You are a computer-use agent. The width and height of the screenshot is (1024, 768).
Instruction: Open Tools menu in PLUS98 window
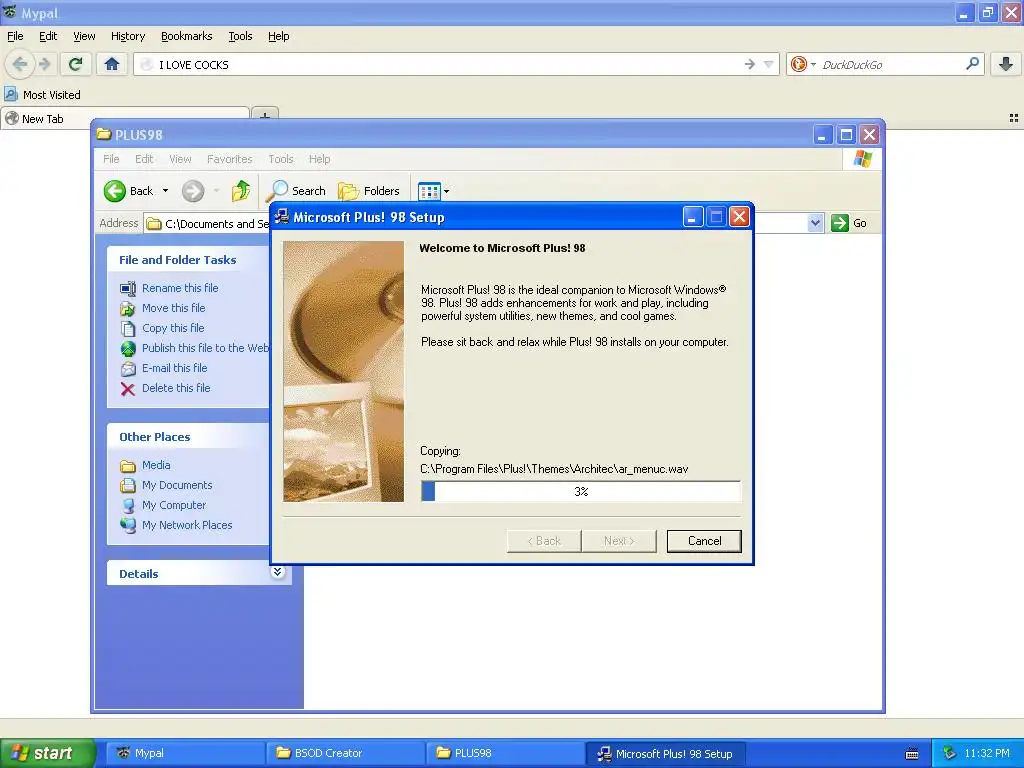click(x=281, y=159)
